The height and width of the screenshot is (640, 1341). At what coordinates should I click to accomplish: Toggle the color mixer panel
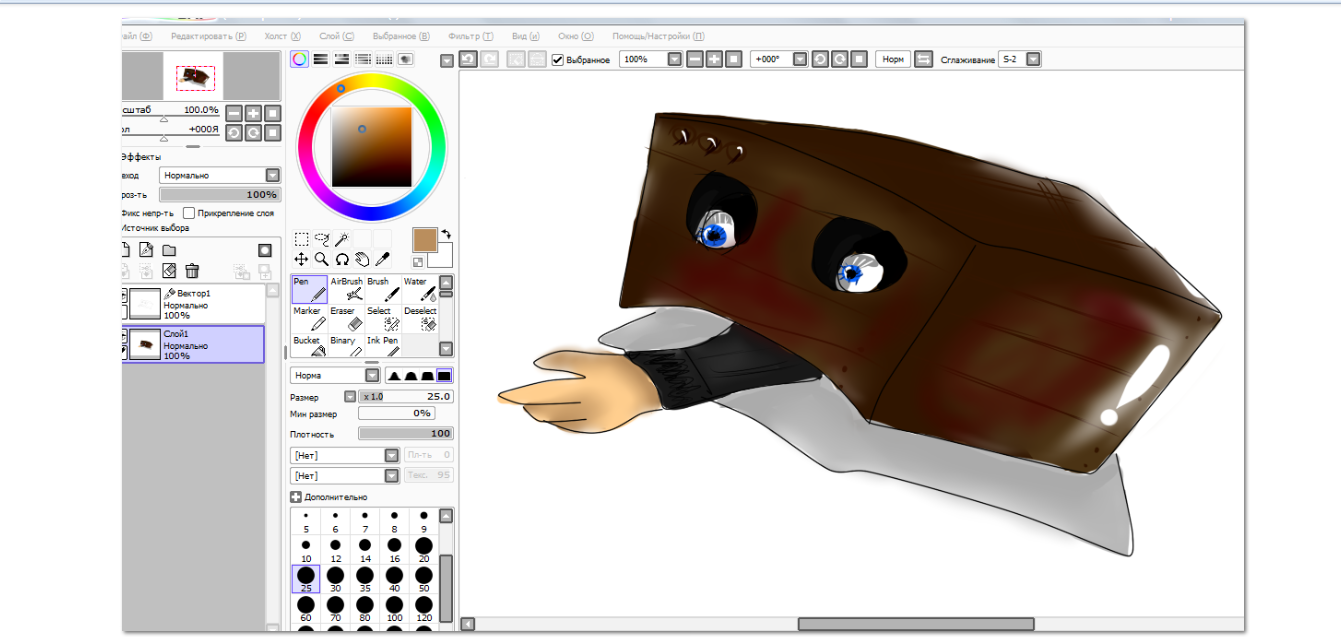click(363, 59)
